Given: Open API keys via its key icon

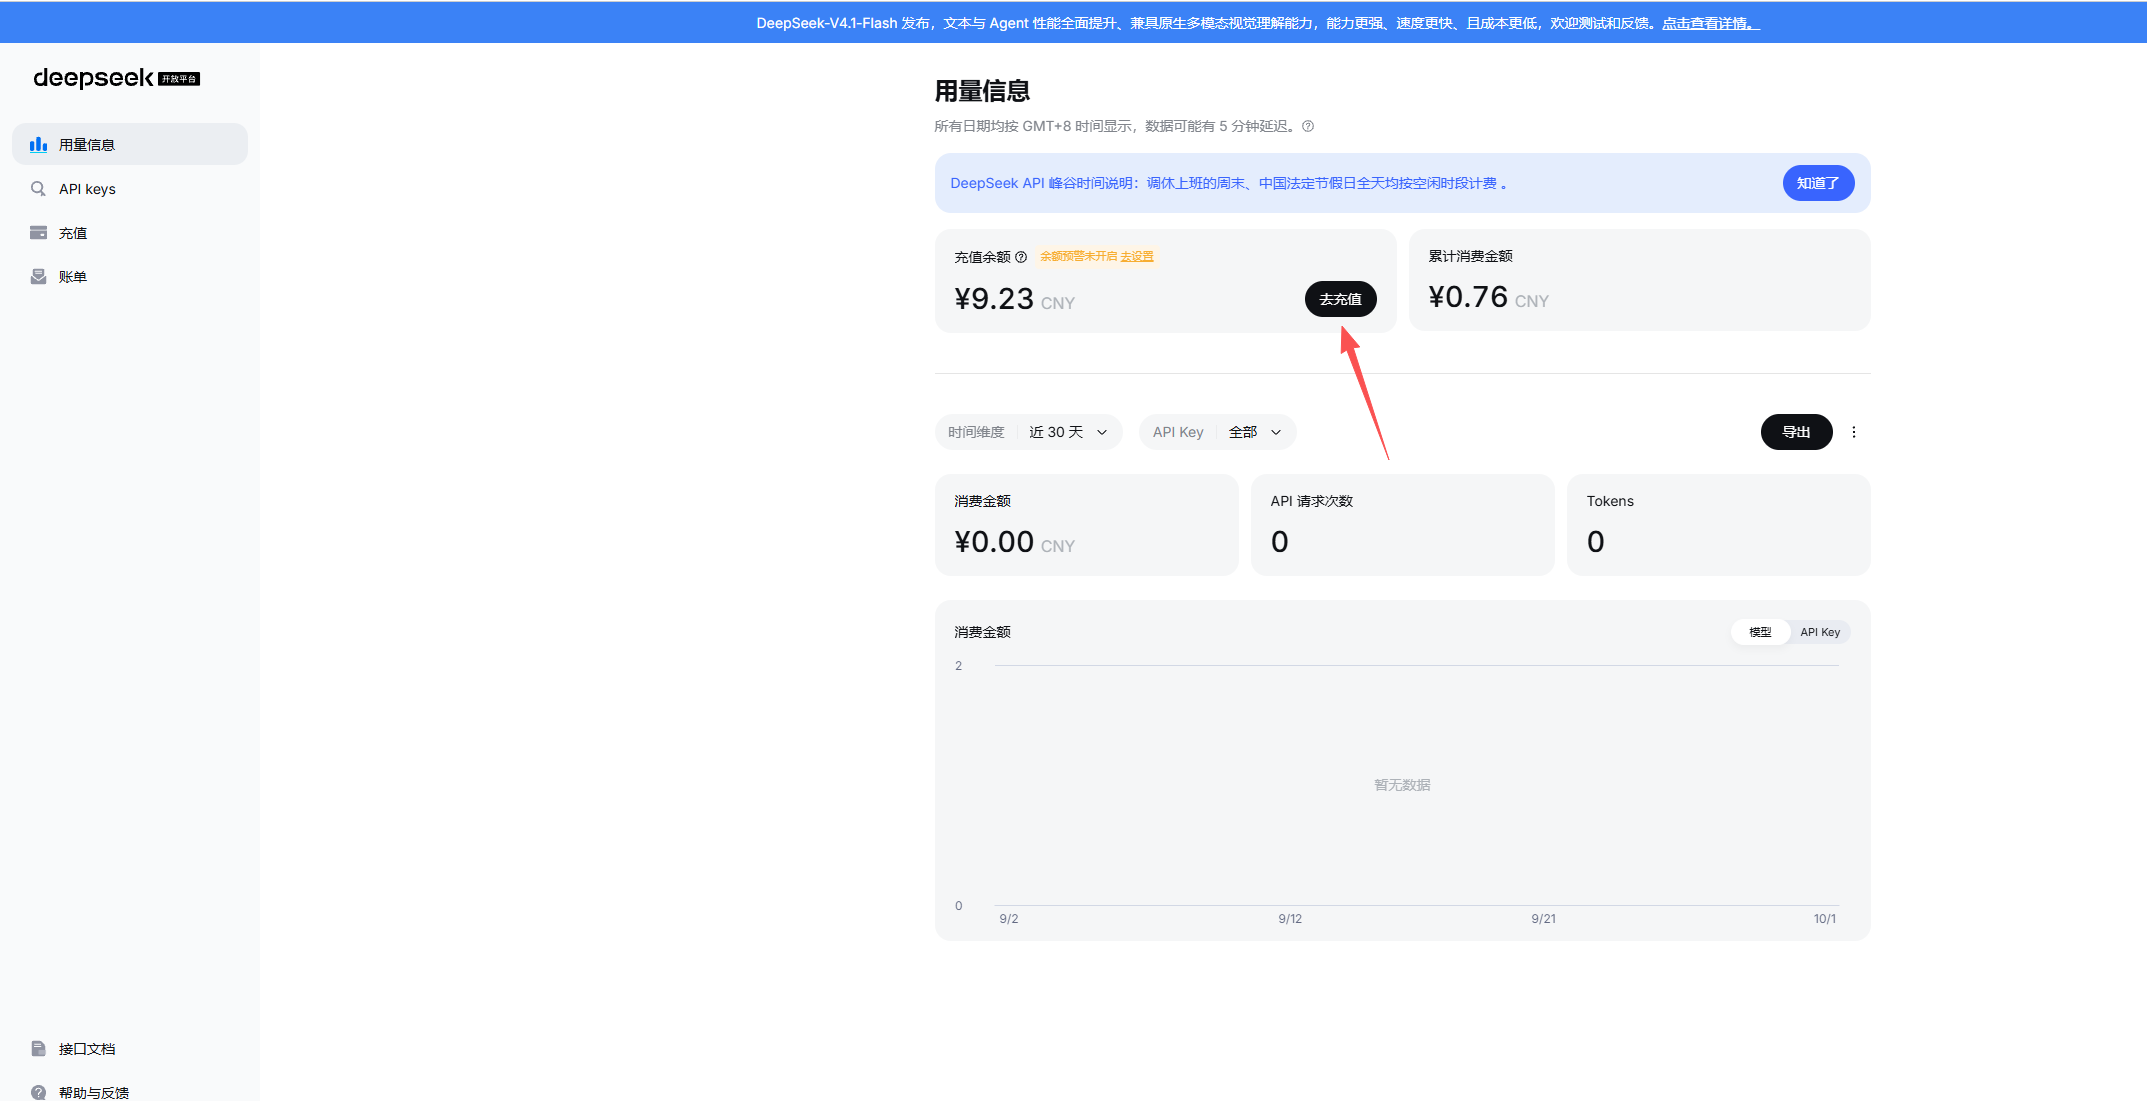Looking at the screenshot, I should [39, 189].
